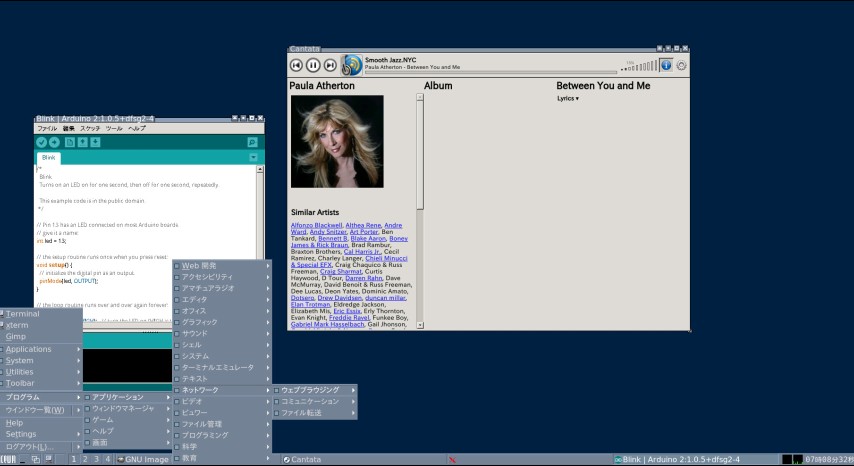The height and width of the screenshot is (466, 854).
Task: Click the GNU Image taskbar button
Action: click(143, 459)
